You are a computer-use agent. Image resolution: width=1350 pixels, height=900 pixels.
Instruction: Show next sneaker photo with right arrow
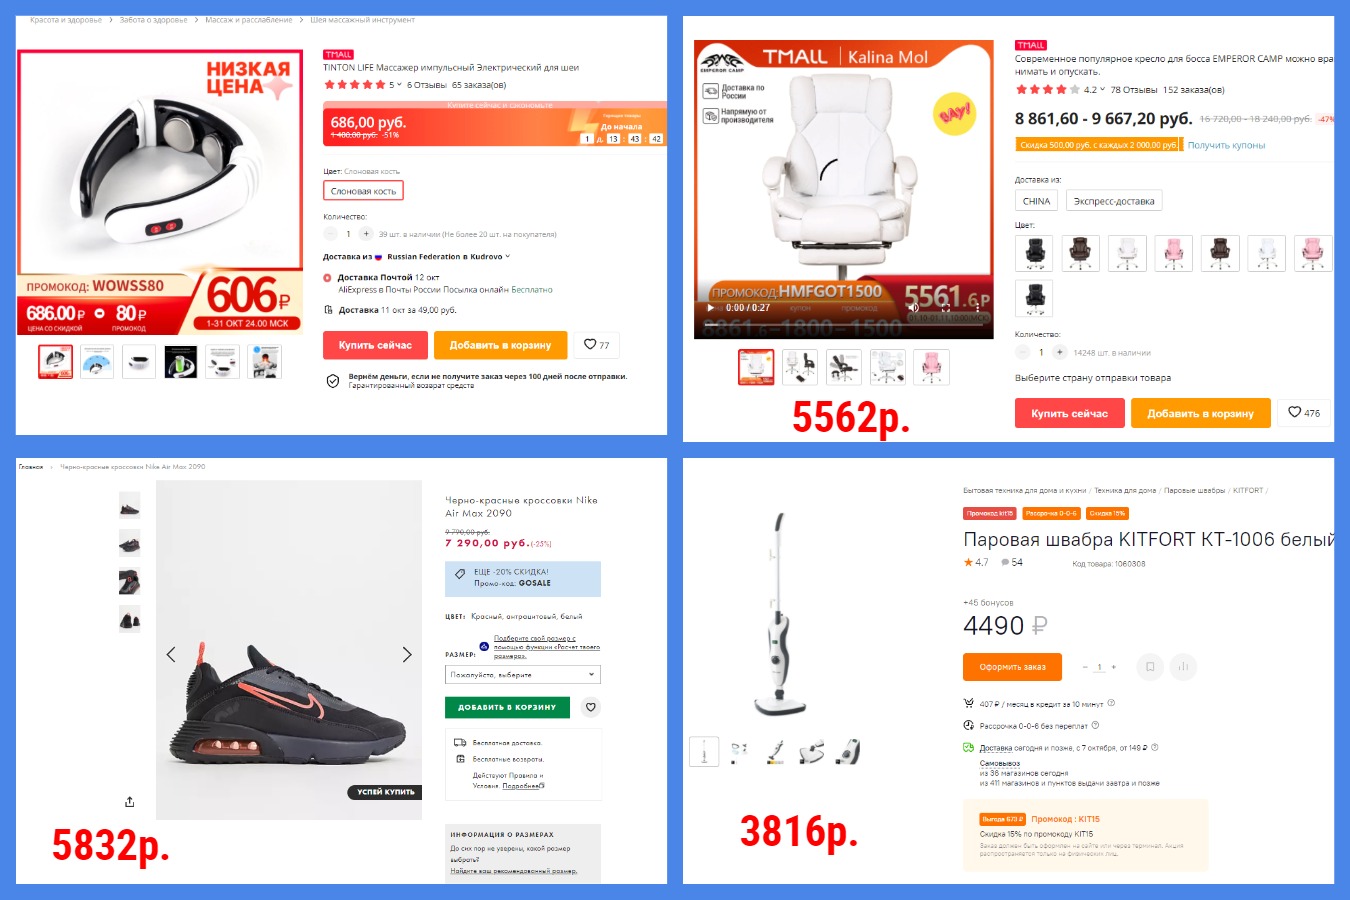[x=407, y=654]
